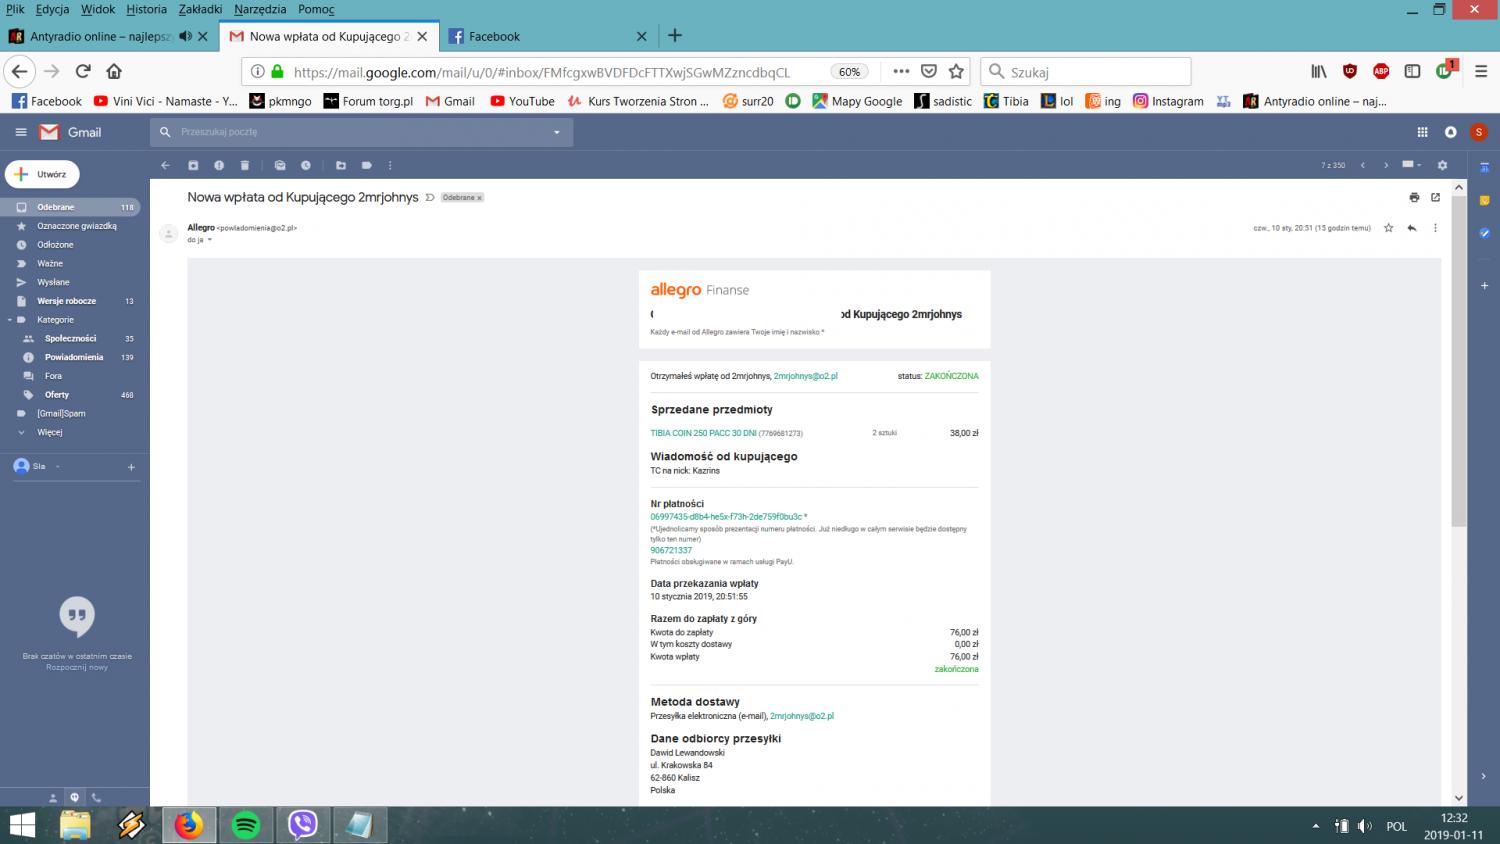Archive this email with the archive icon
The height and width of the screenshot is (844, 1500).
tap(193, 165)
